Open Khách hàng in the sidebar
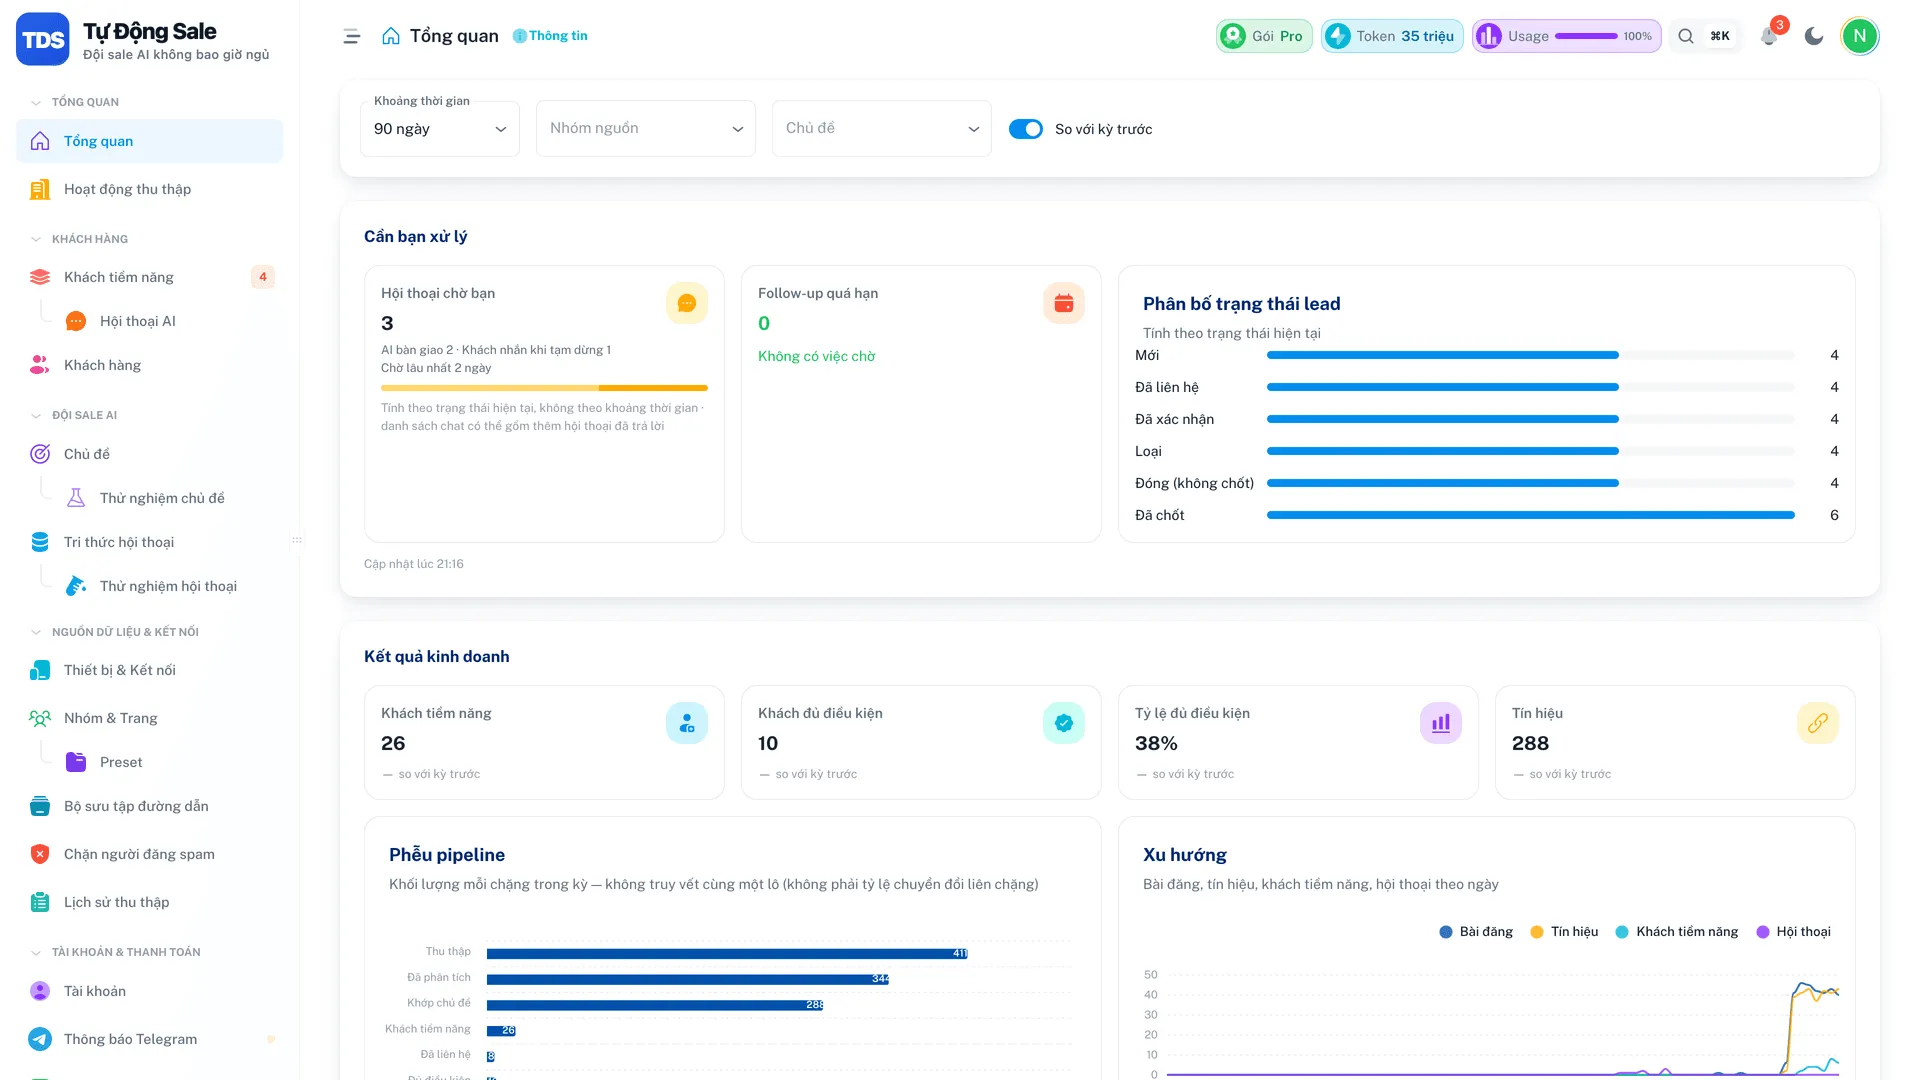 [x=150, y=365]
